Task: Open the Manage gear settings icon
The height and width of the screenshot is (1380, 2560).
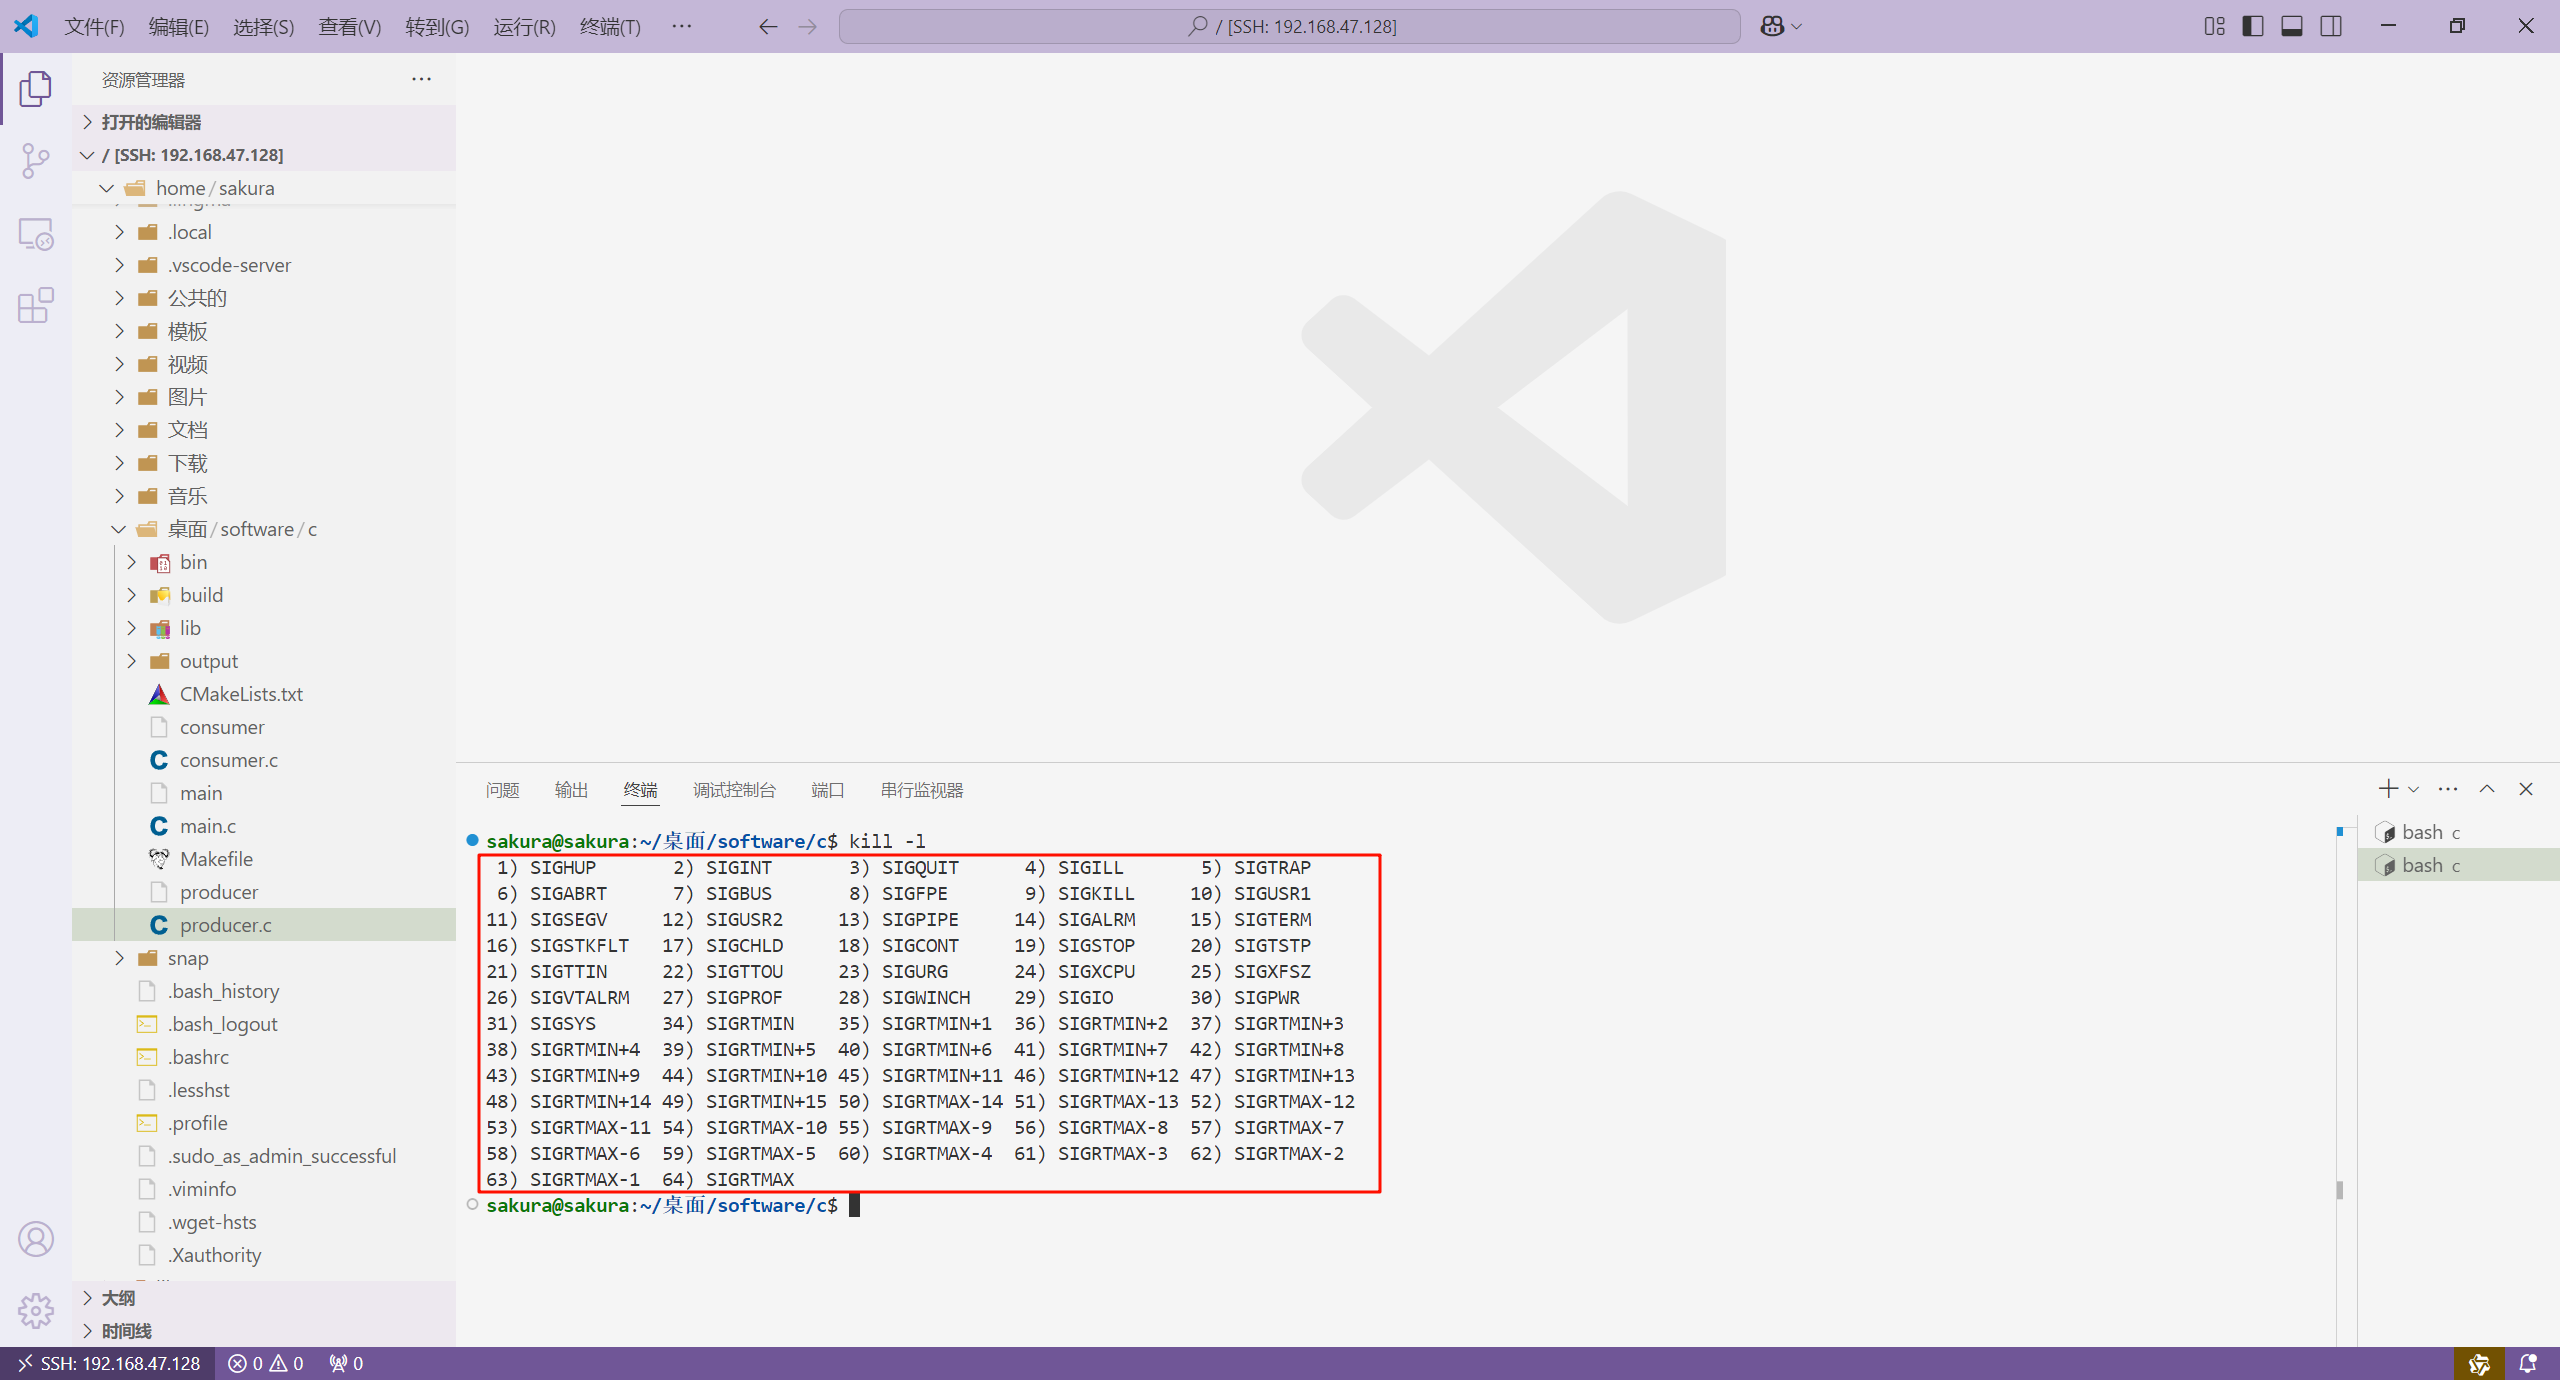Action: 36,1310
